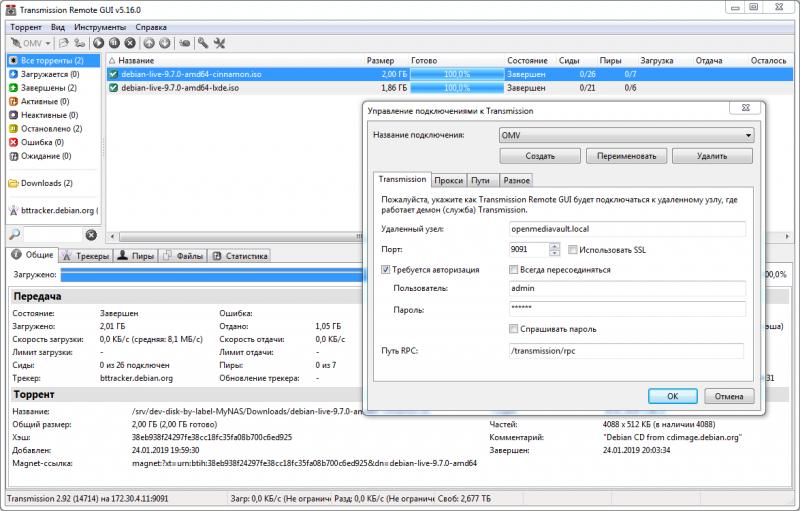Open the 'Справка' menu
The image size is (800, 511).
[x=151, y=28]
